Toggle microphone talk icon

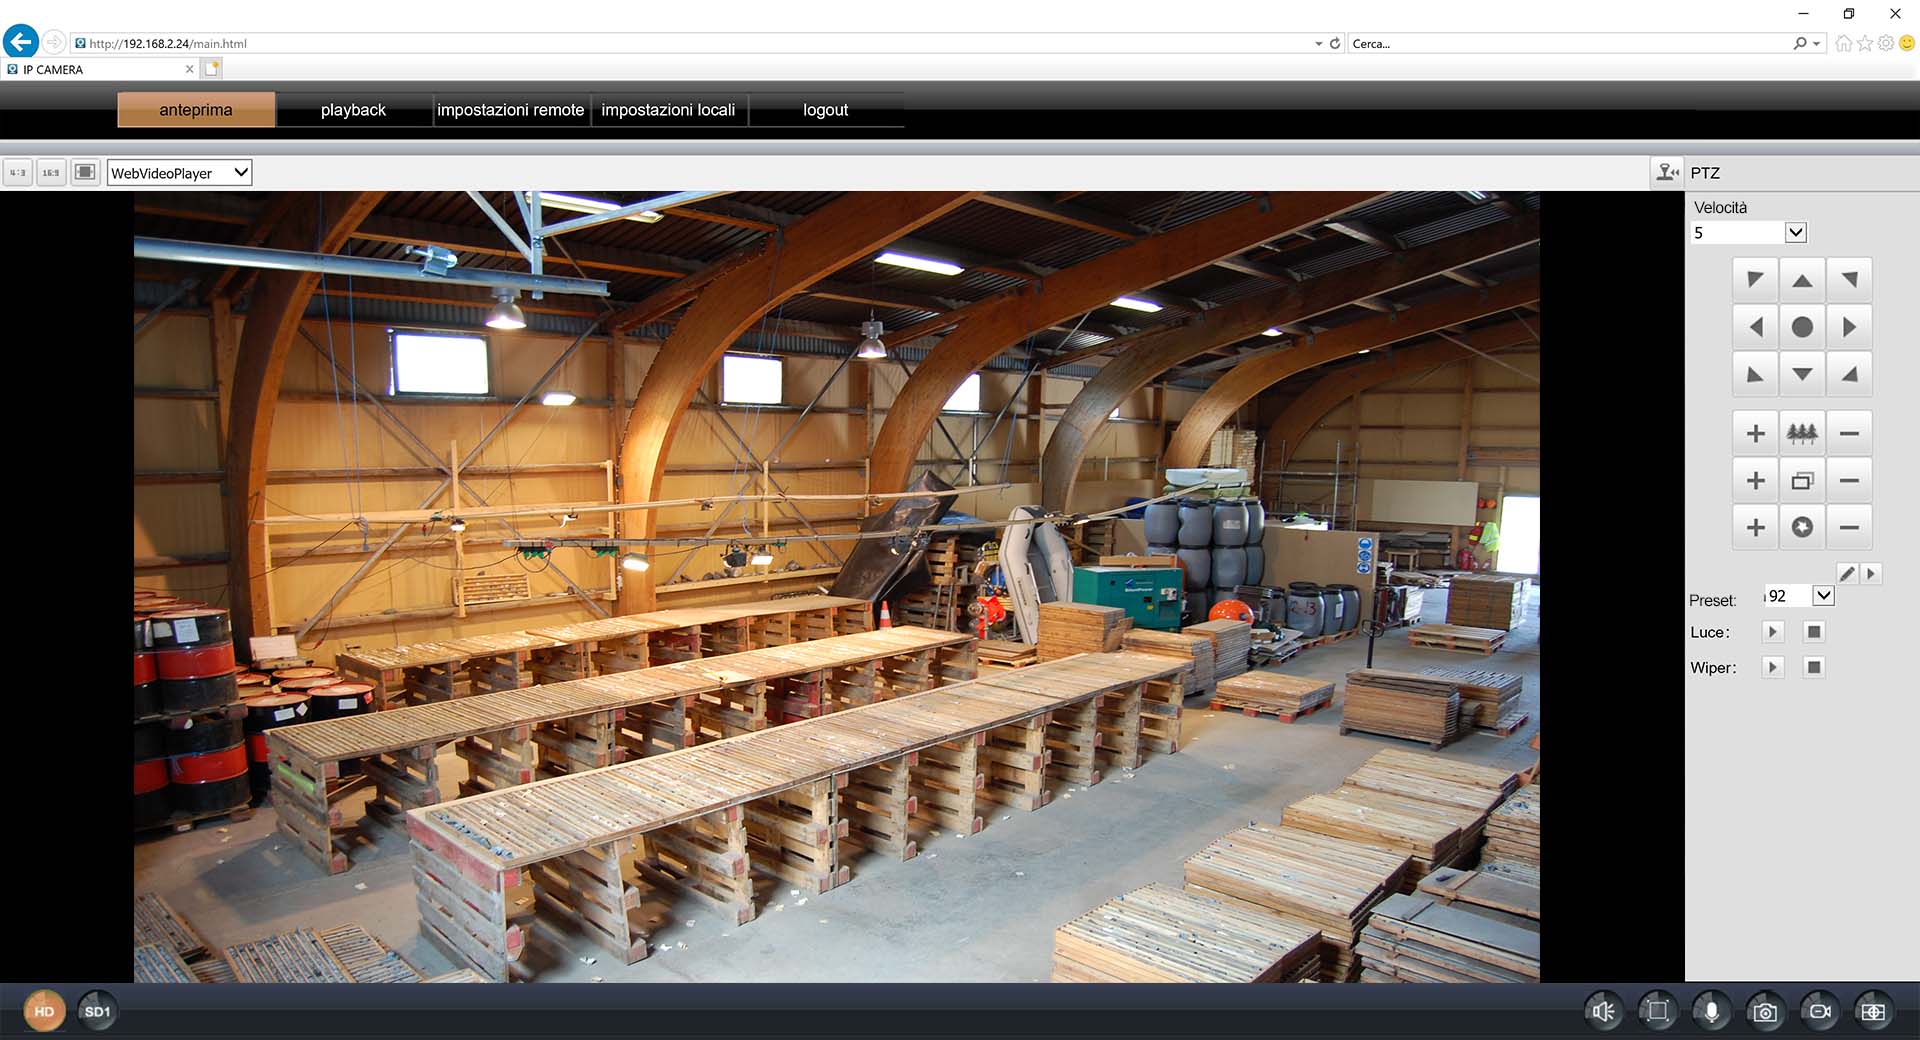tap(1711, 1012)
